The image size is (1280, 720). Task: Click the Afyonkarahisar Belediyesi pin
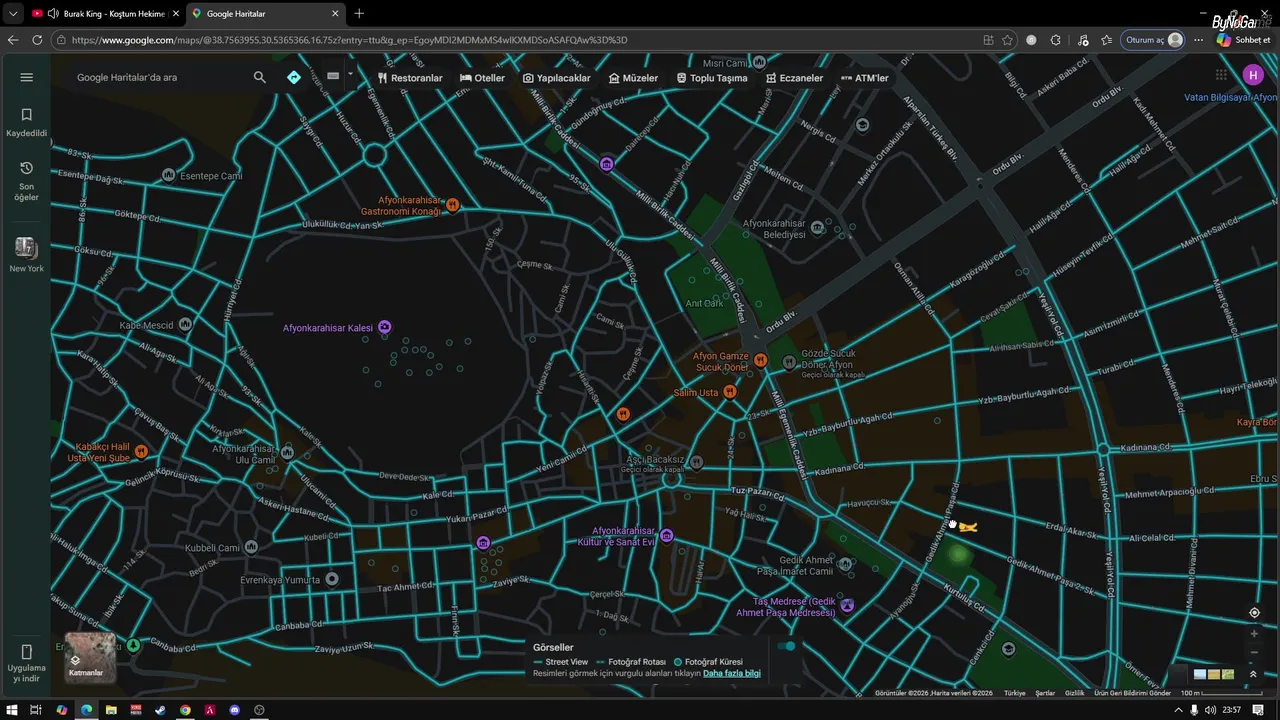[x=818, y=228]
